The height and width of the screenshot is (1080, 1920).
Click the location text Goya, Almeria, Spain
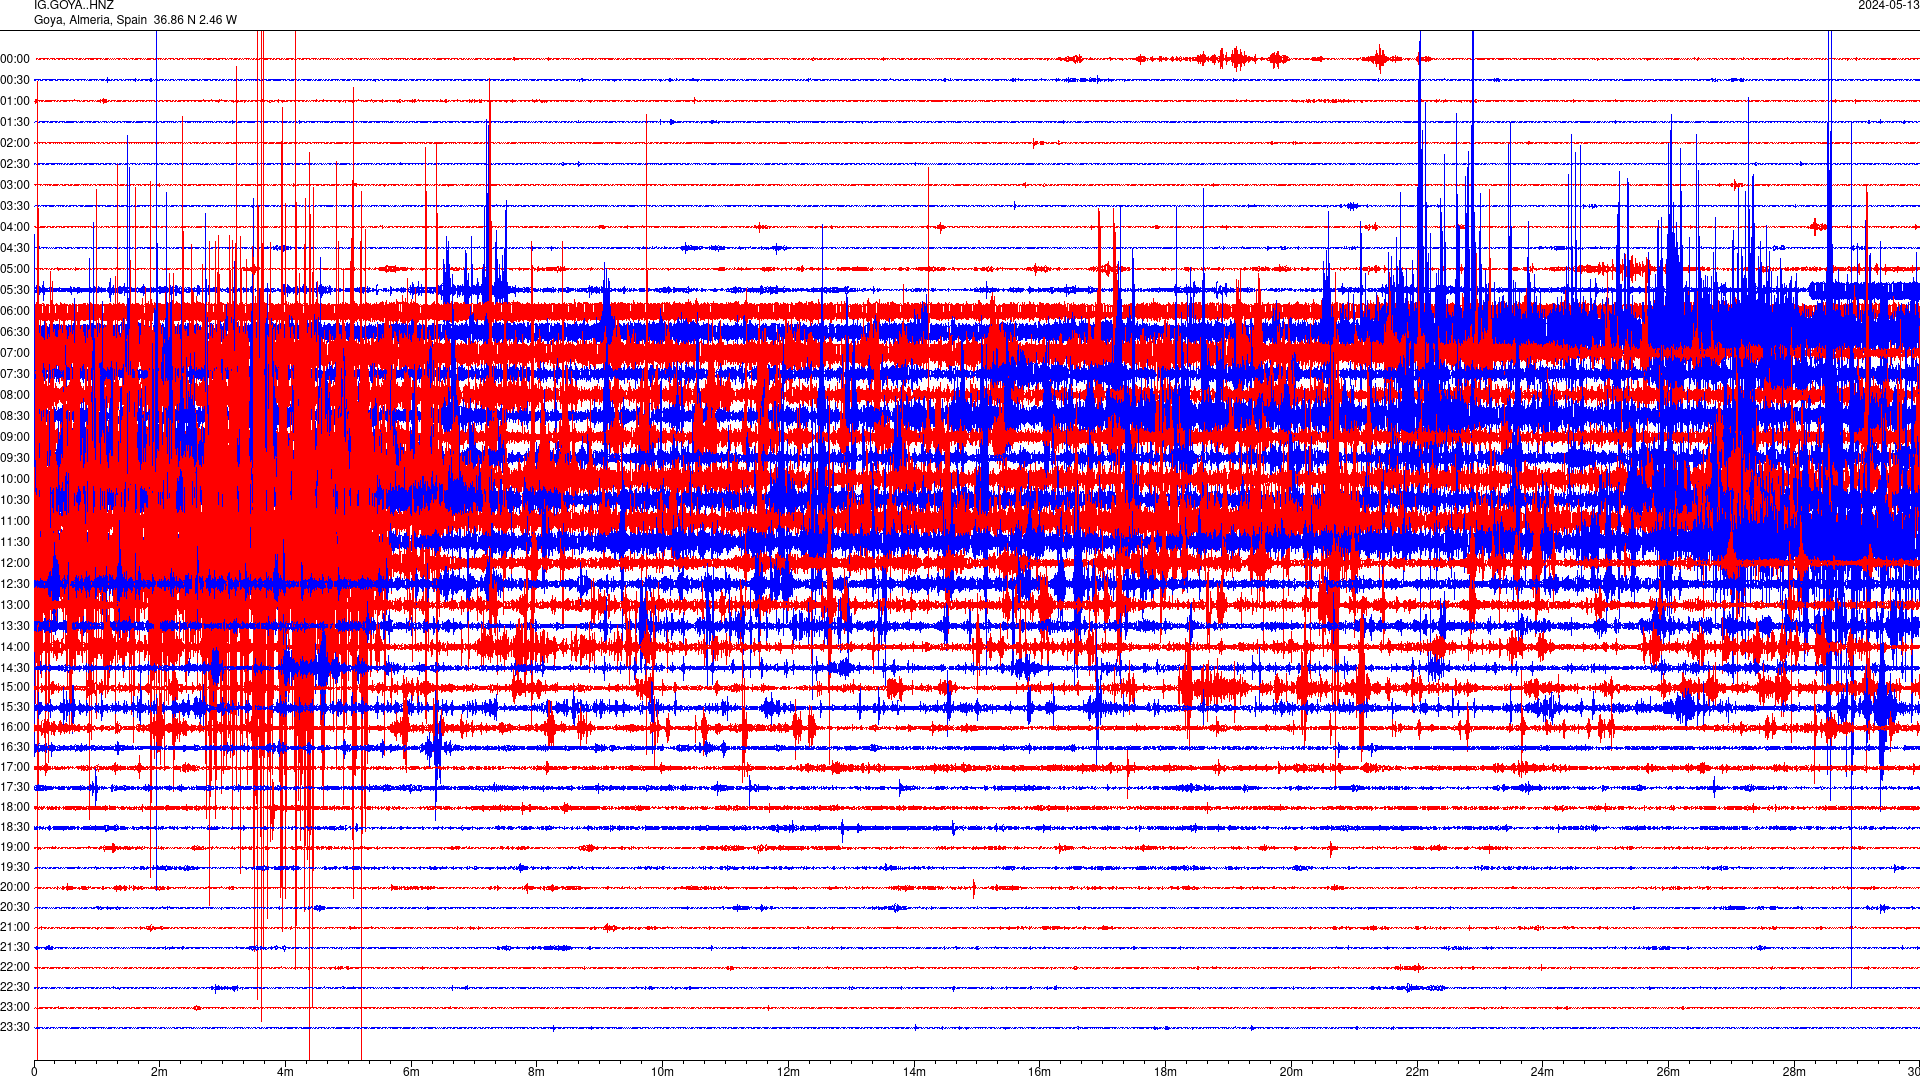click(90, 20)
